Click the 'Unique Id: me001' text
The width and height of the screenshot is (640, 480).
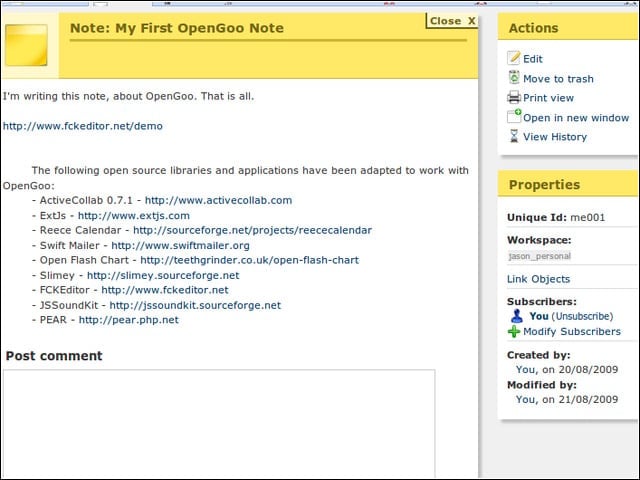click(x=556, y=218)
